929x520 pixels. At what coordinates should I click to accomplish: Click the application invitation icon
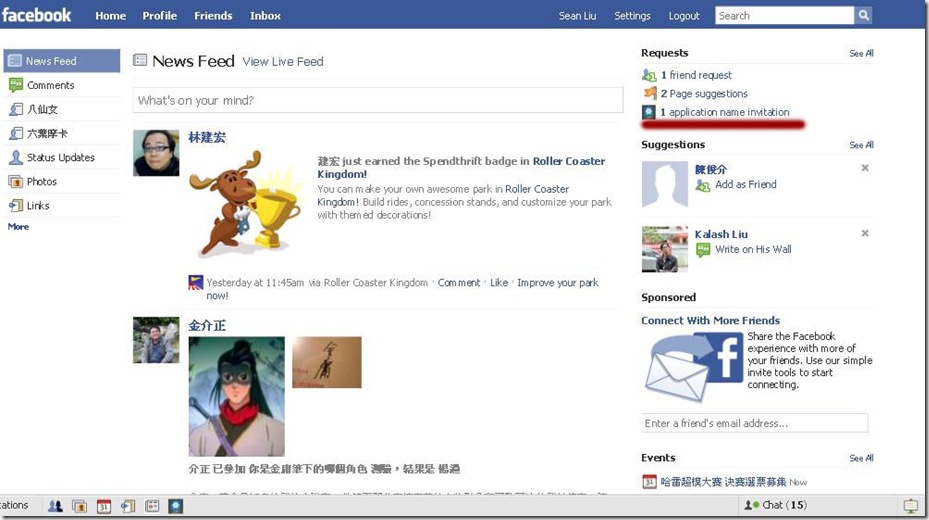(649, 112)
